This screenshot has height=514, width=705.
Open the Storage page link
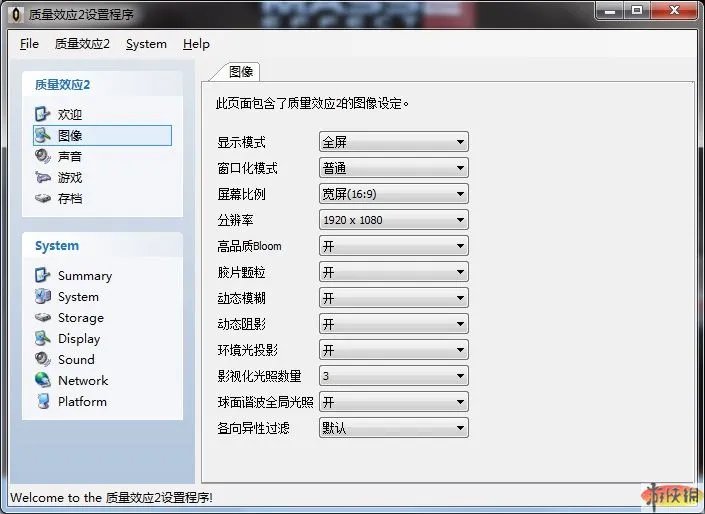(81, 317)
